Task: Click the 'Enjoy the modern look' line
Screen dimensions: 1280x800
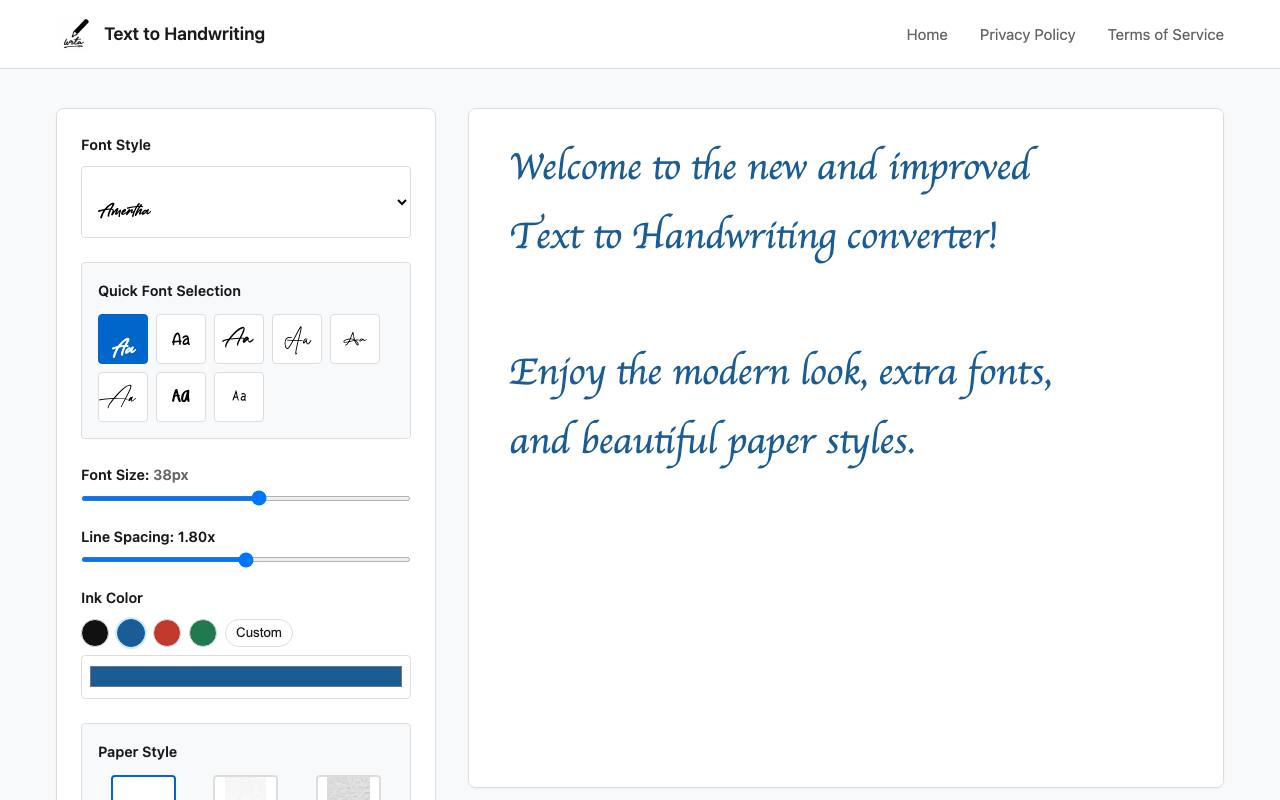Action: [x=781, y=374]
